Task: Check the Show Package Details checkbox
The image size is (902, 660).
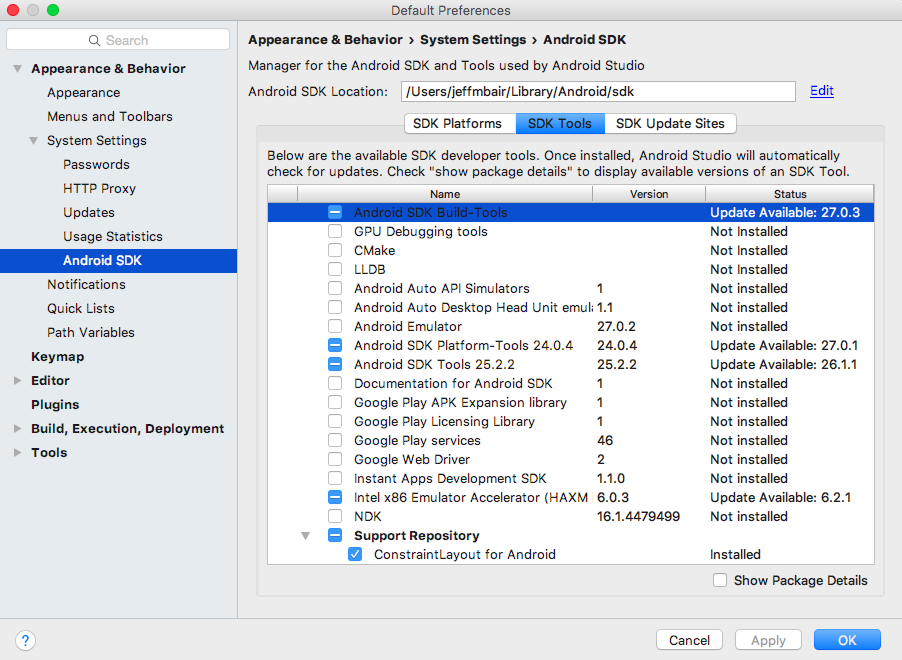Action: coord(720,580)
